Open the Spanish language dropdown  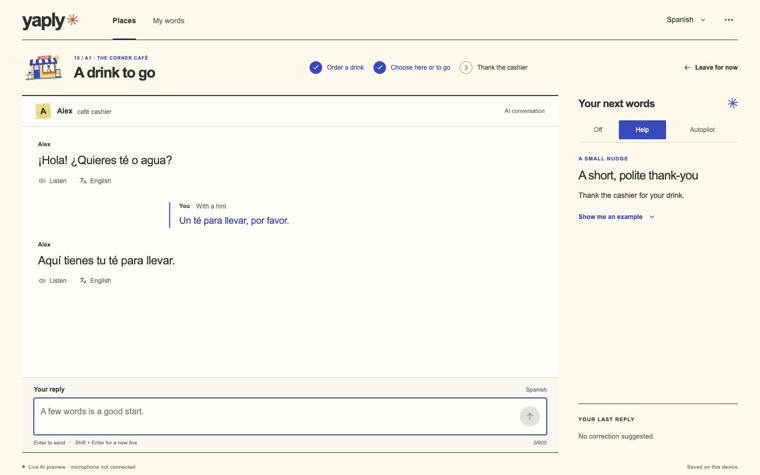pos(686,20)
